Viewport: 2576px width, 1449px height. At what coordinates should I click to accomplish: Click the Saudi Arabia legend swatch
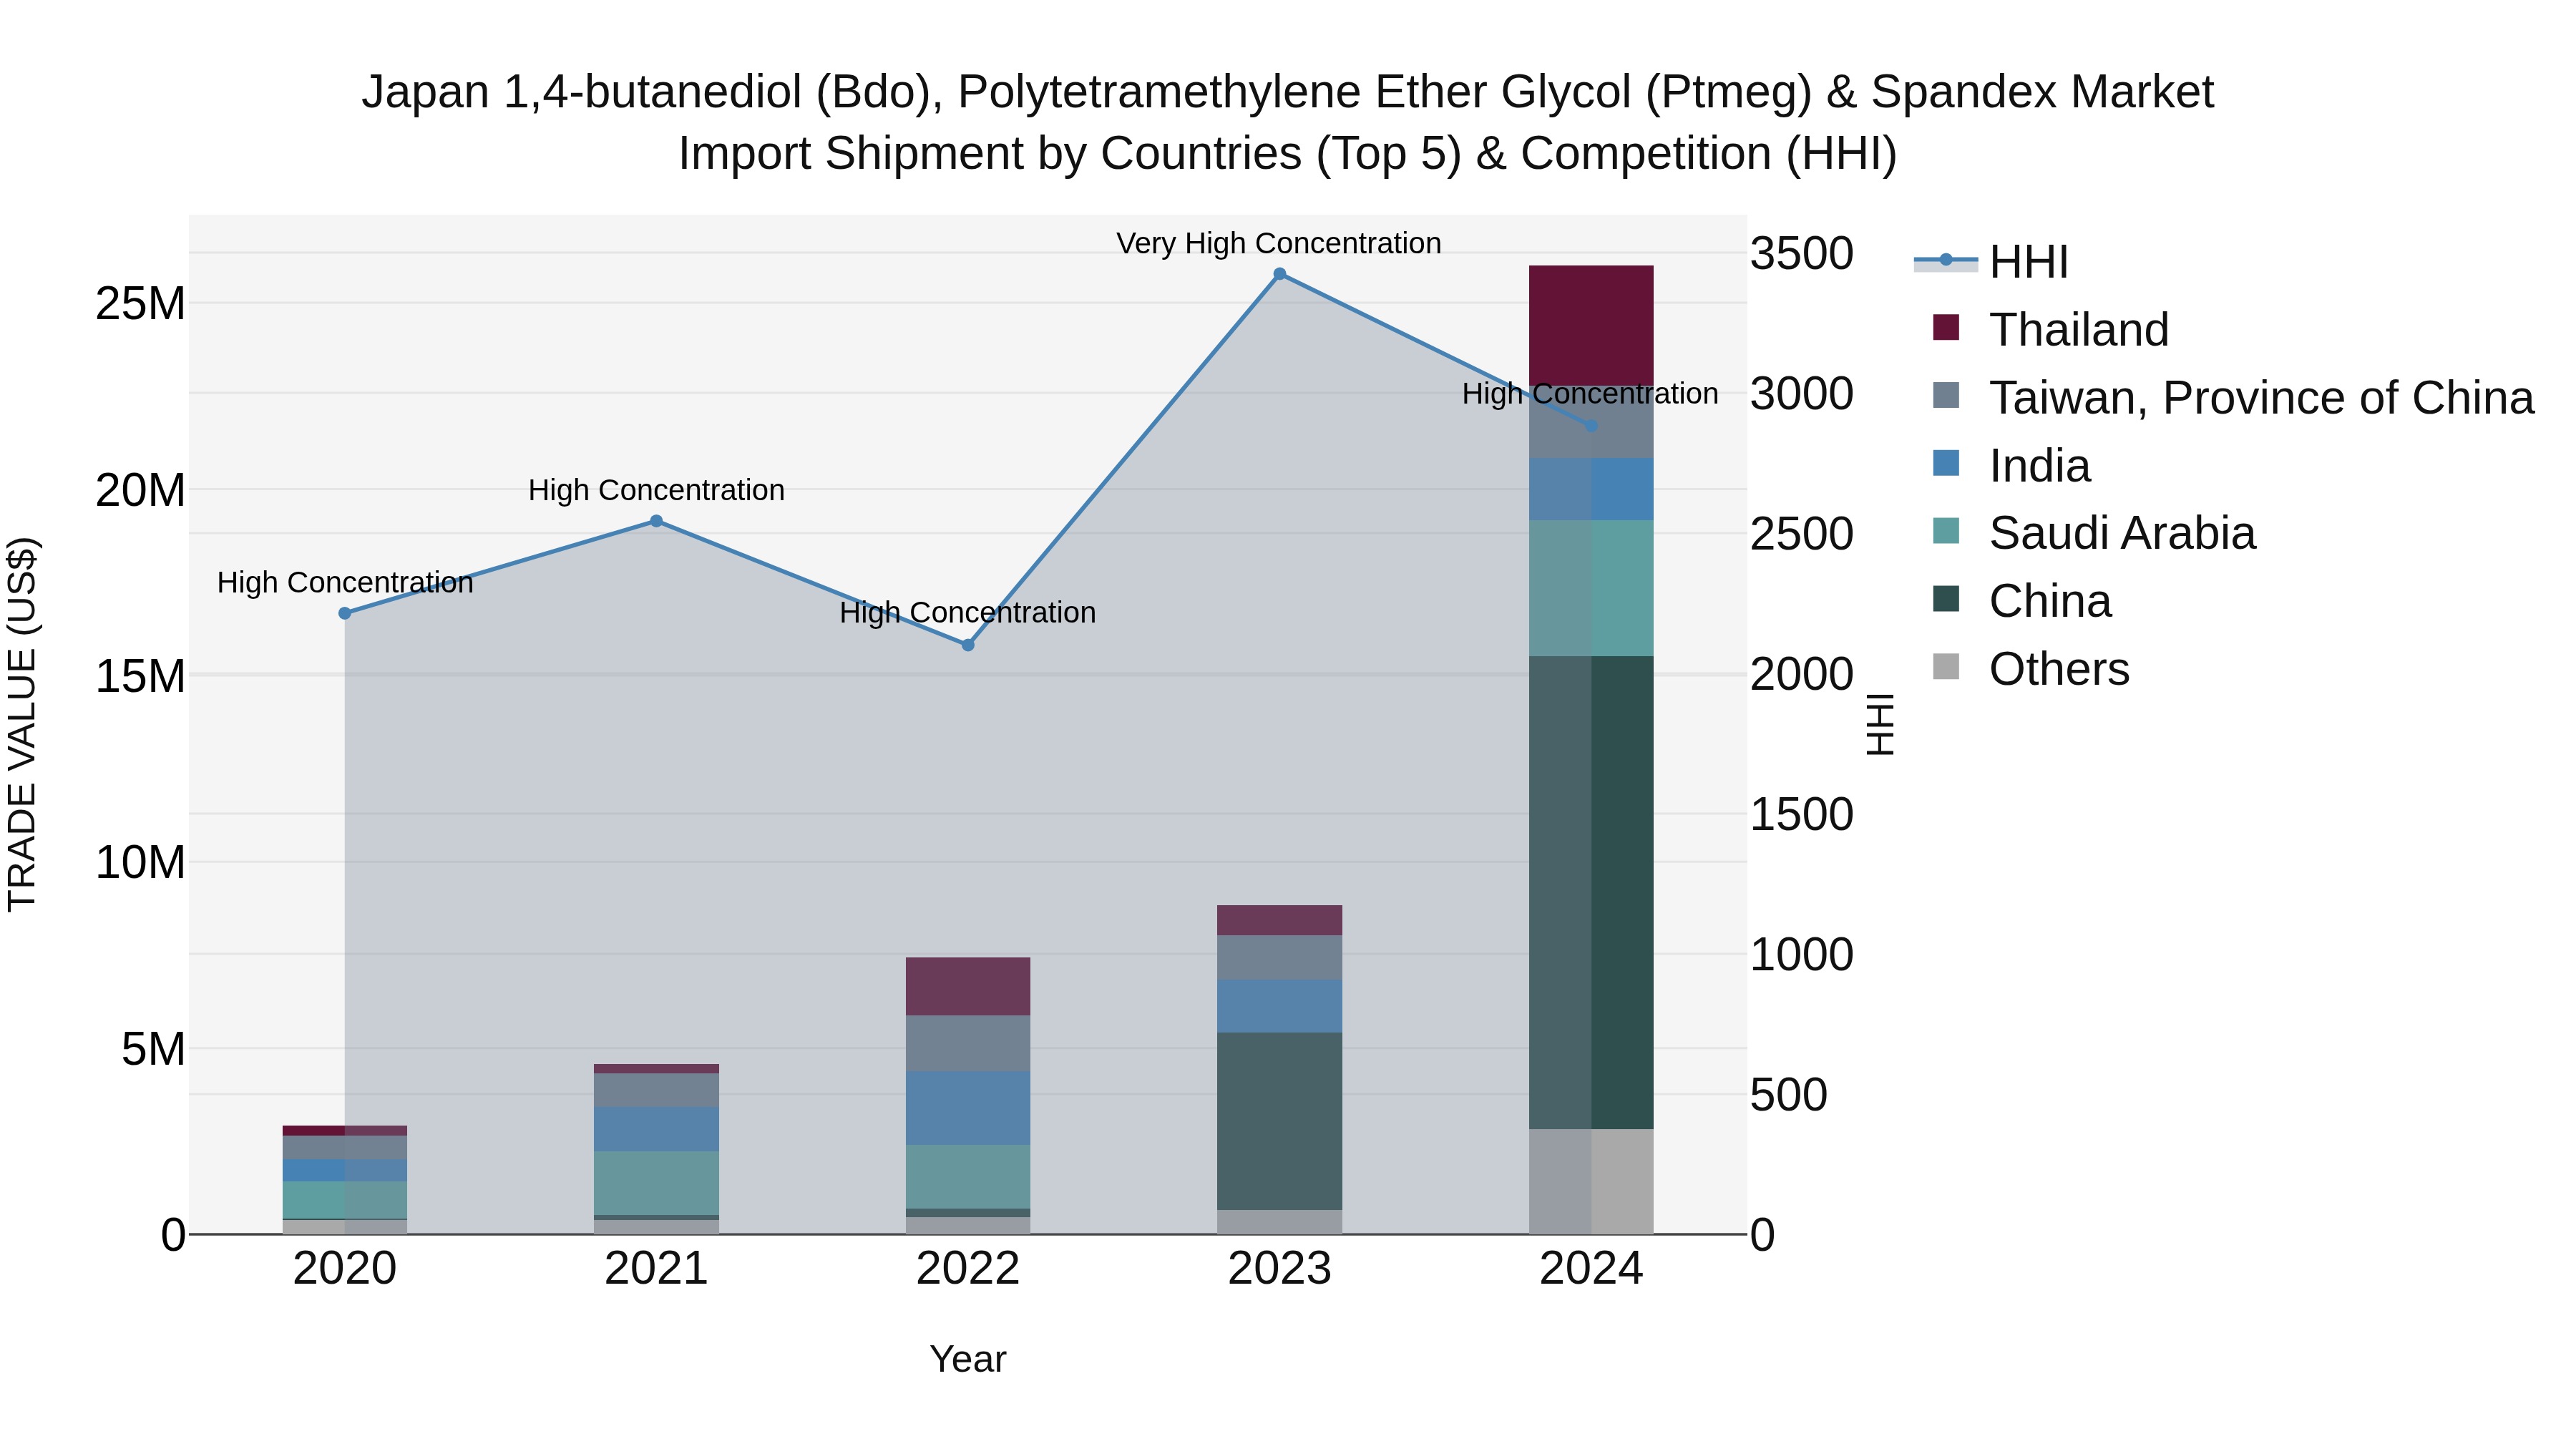pyautogui.click(x=1946, y=531)
